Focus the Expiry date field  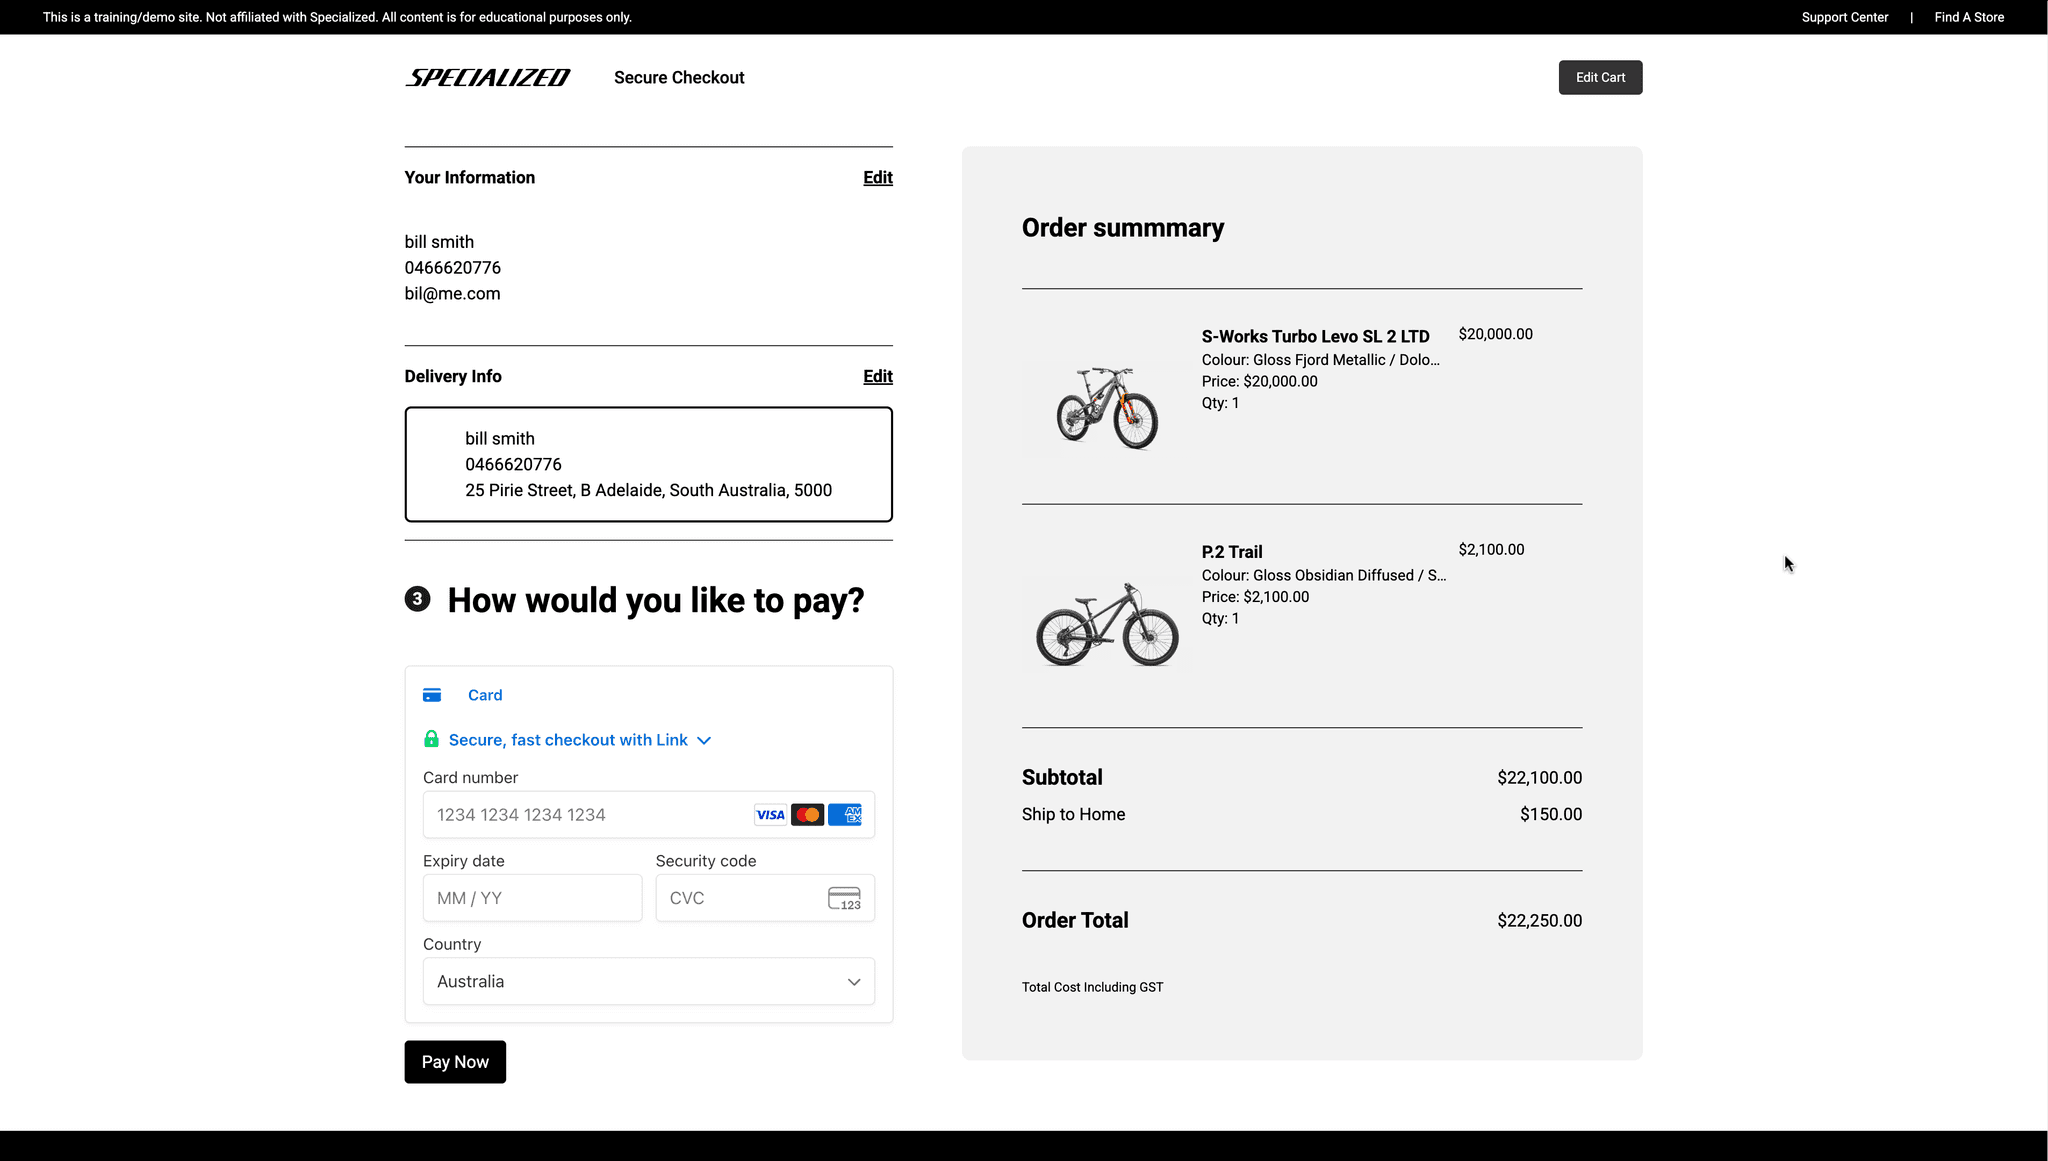click(532, 898)
